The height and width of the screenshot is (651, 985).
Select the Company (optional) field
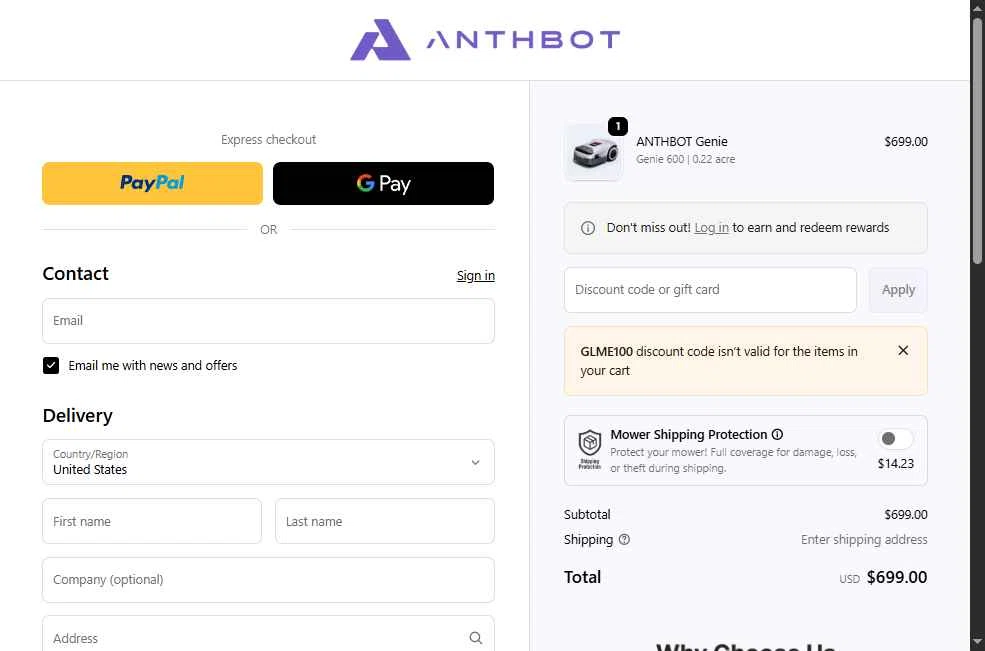[x=268, y=580]
